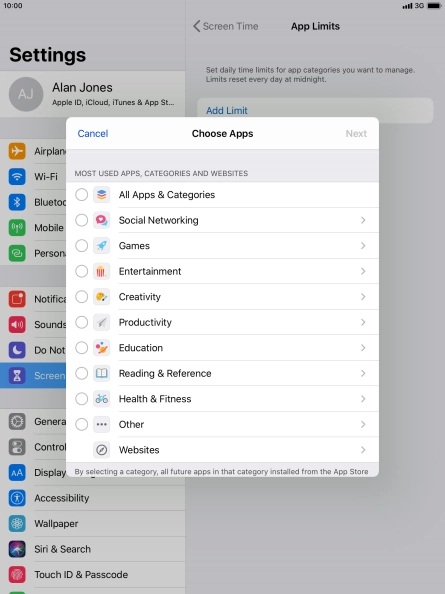Select the Reading & Reference radio button
Viewport: 445px width, 594px height.
(x=81, y=374)
